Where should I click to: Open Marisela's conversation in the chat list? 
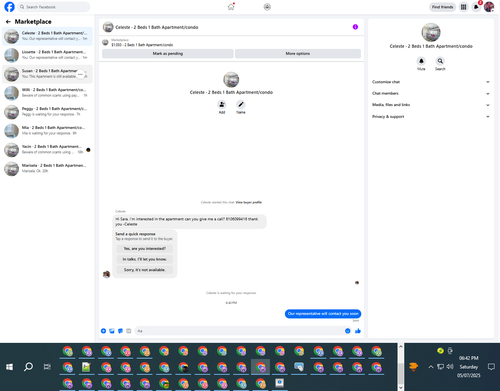tap(47, 168)
